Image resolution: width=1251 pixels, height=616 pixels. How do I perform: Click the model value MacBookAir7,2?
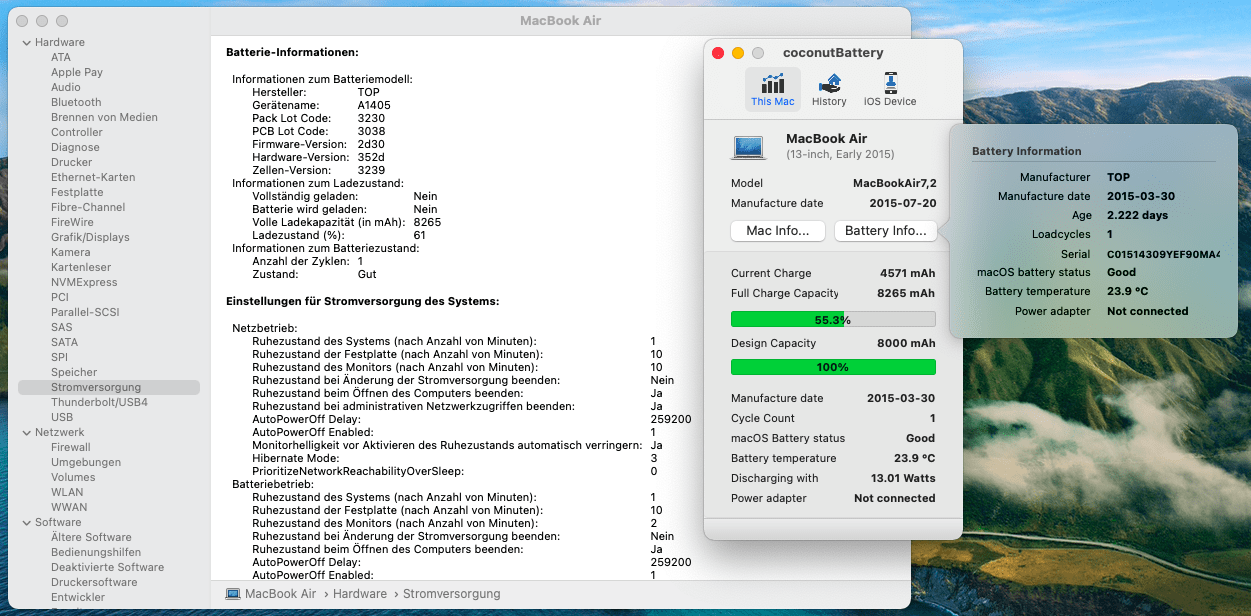point(894,183)
